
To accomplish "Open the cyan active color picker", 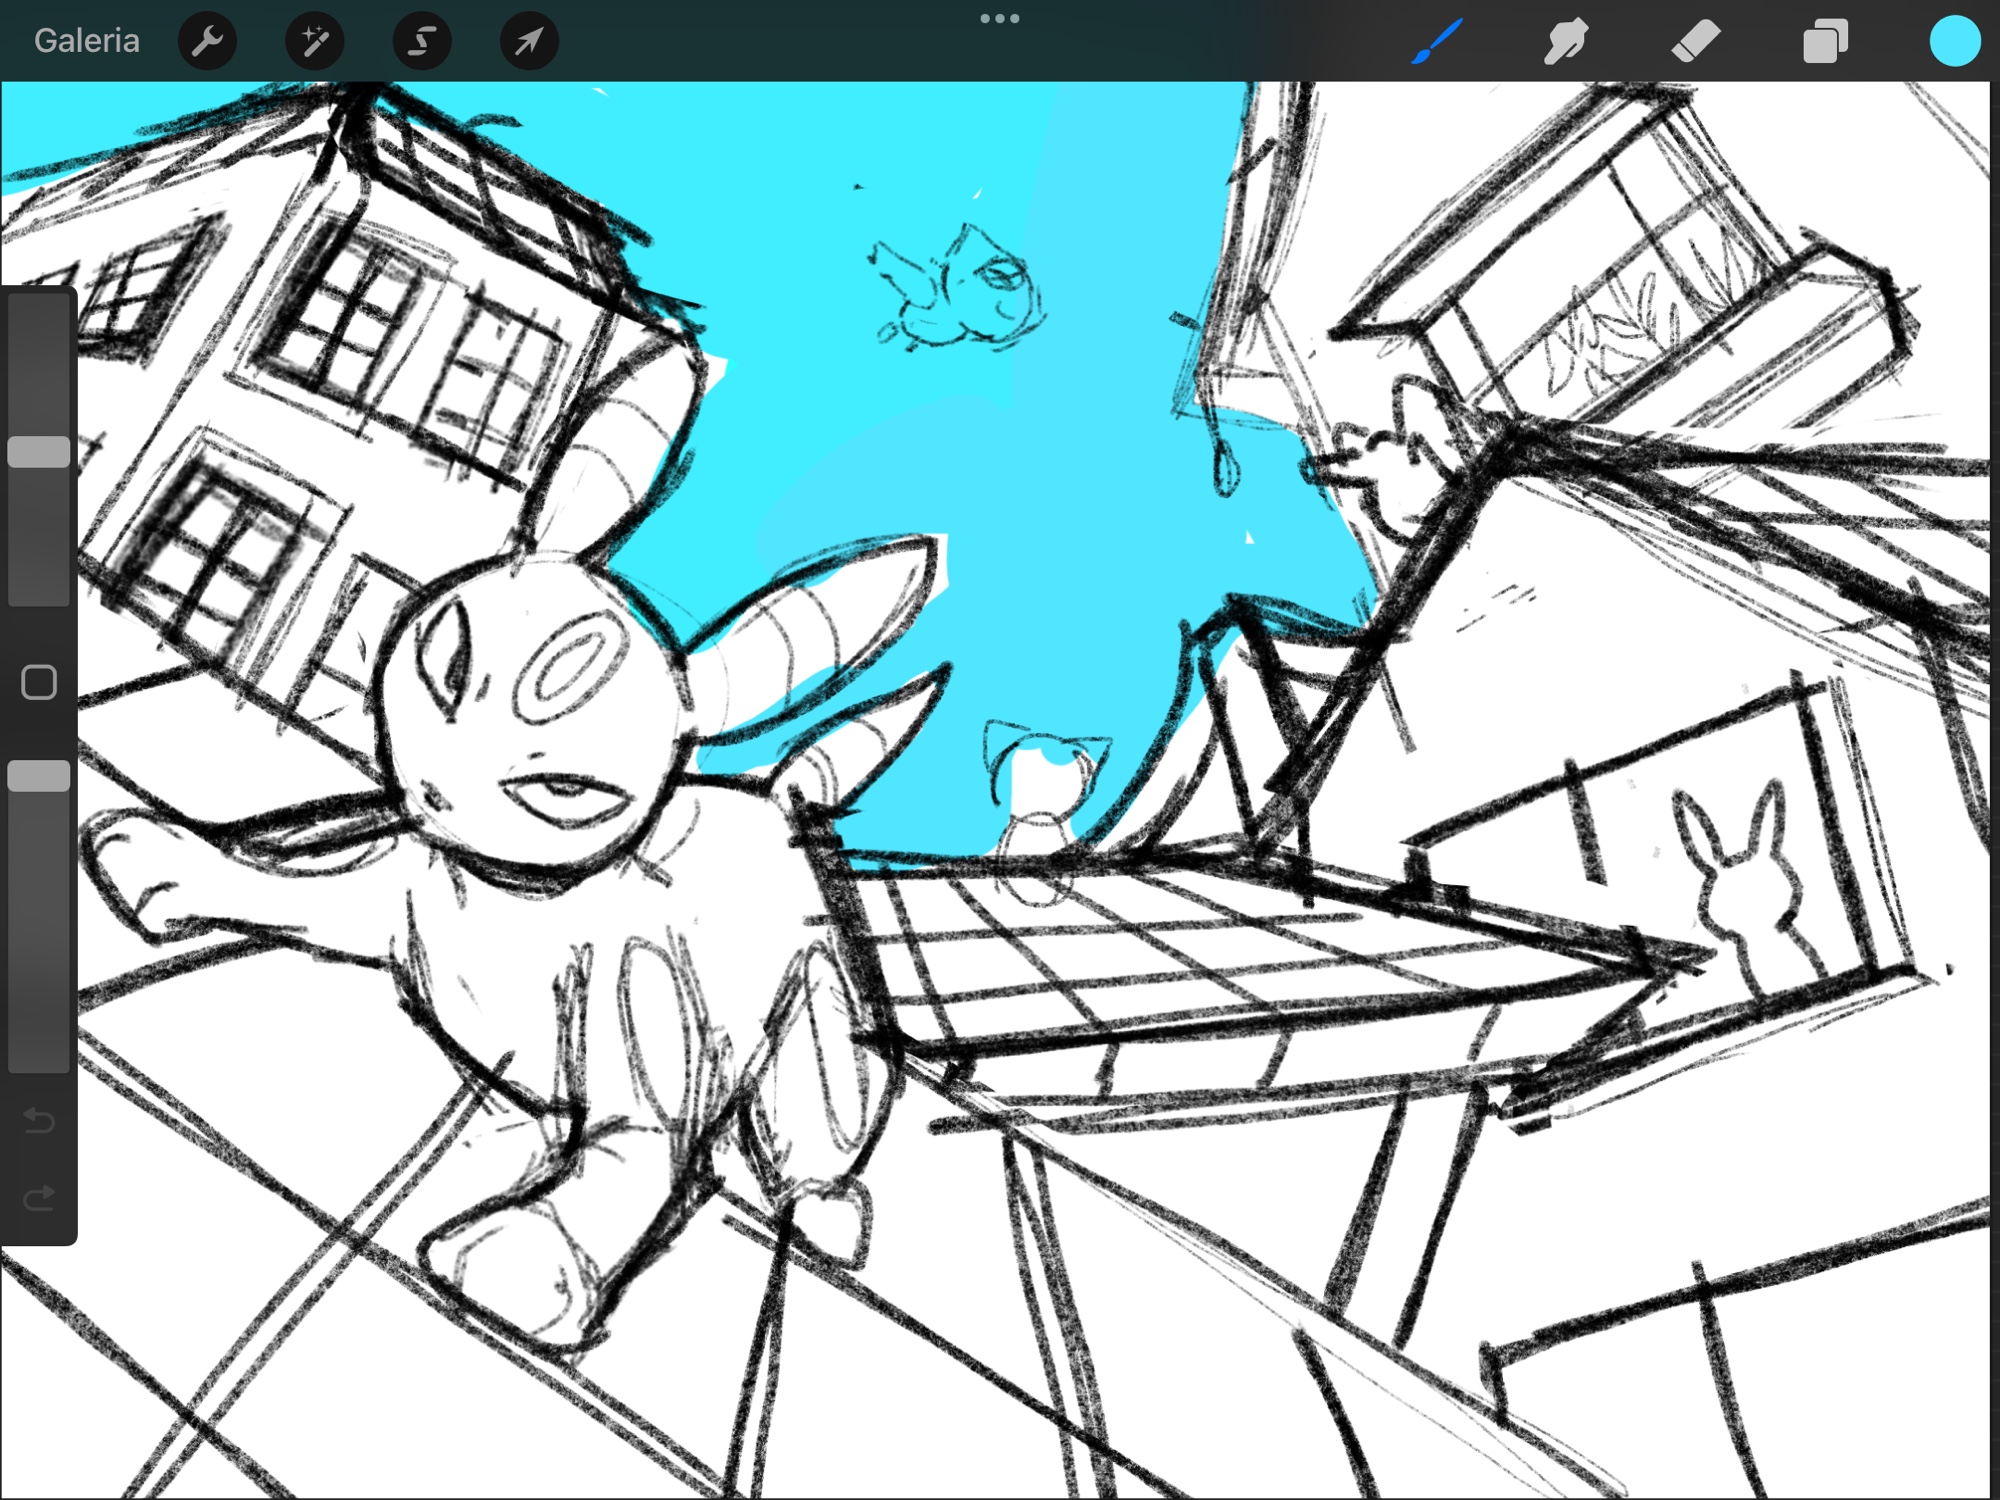I will [x=1954, y=41].
